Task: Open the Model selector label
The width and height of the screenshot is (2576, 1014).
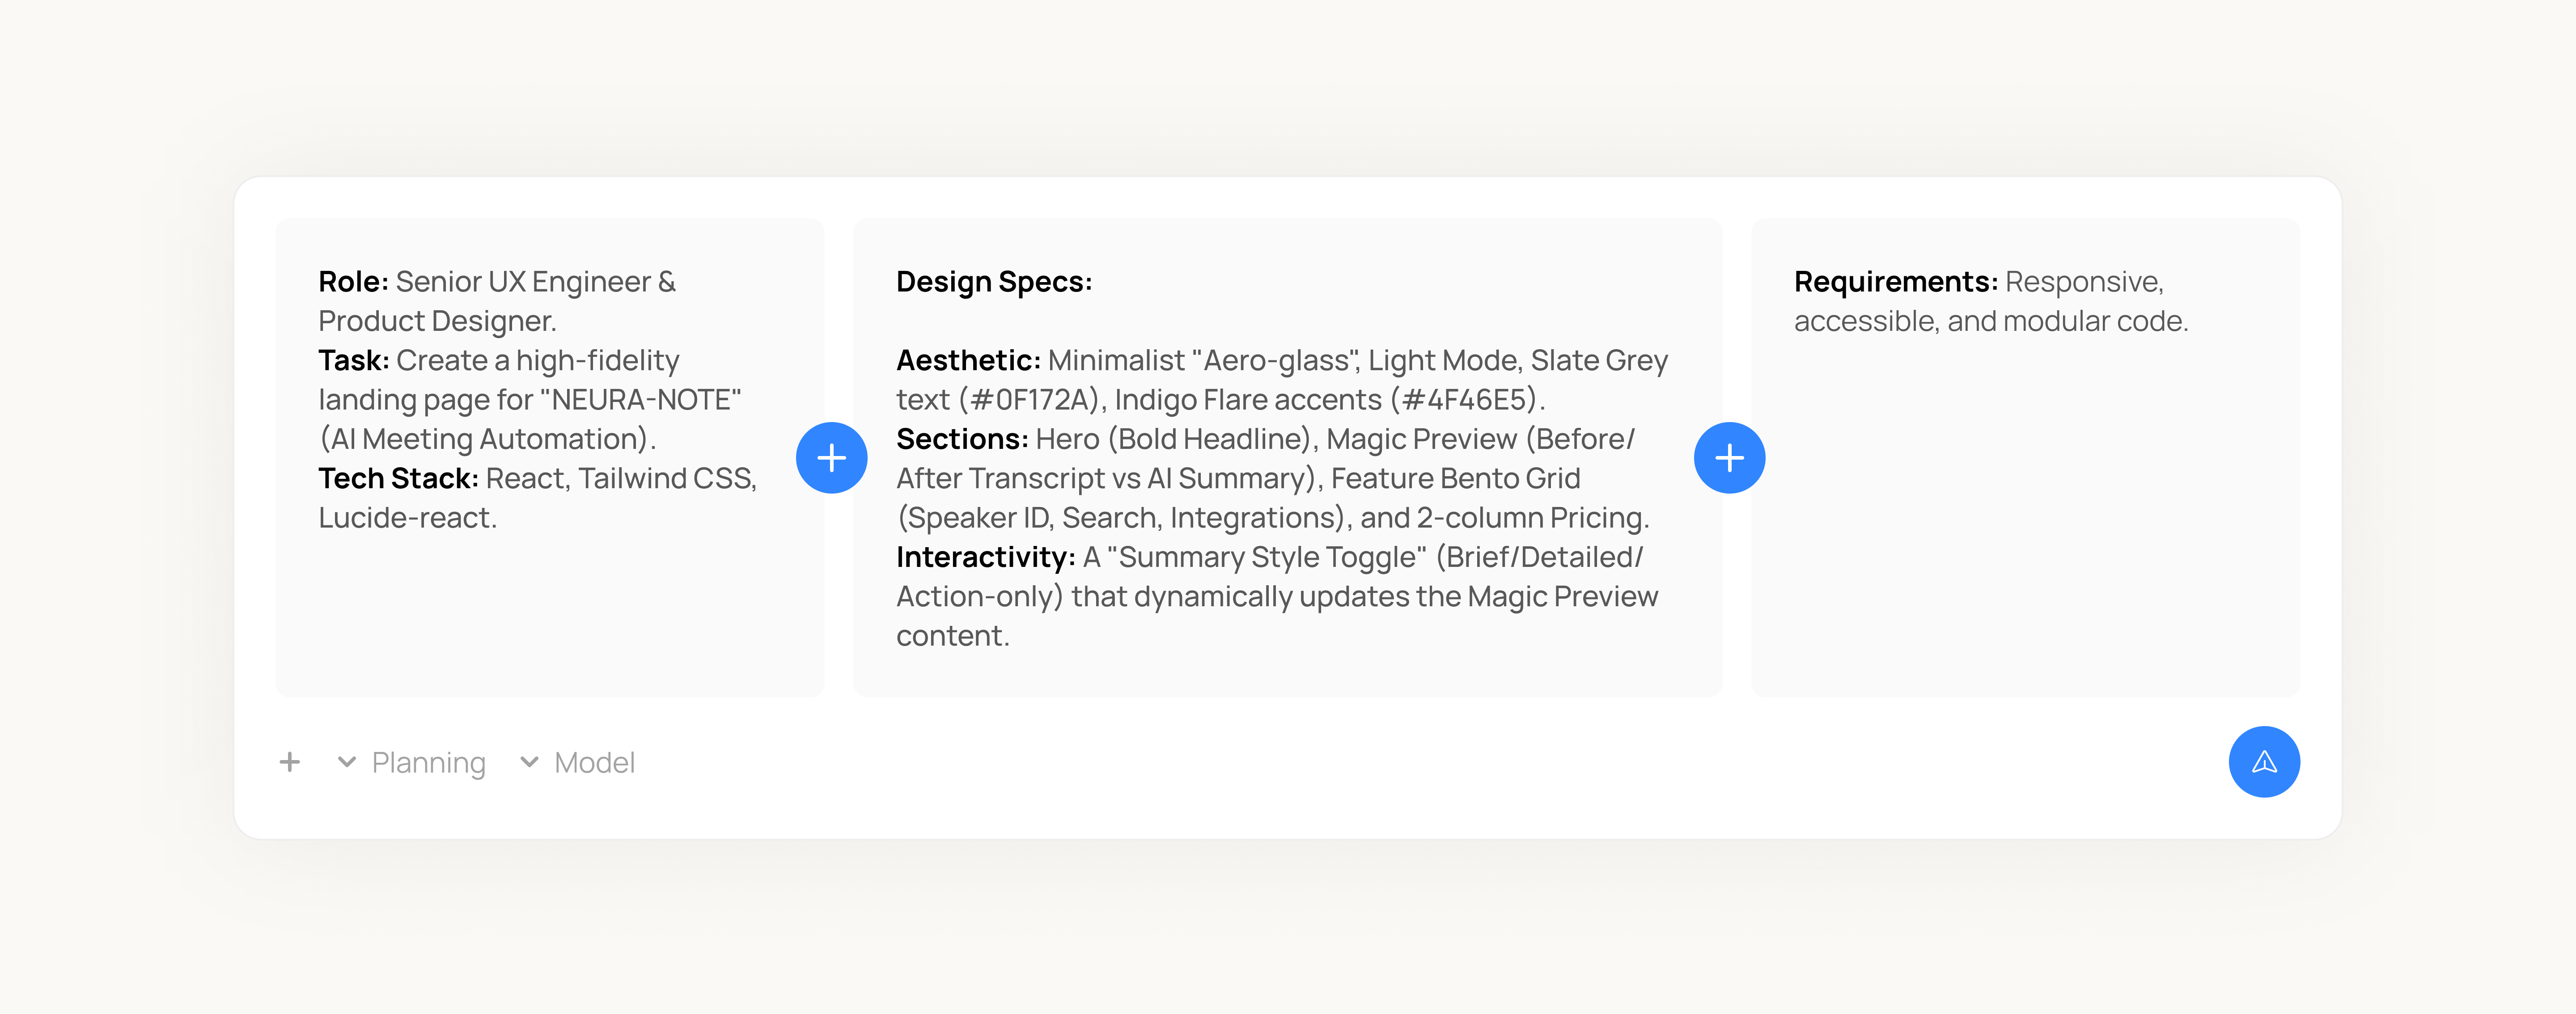Action: click(x=594, y=763)
